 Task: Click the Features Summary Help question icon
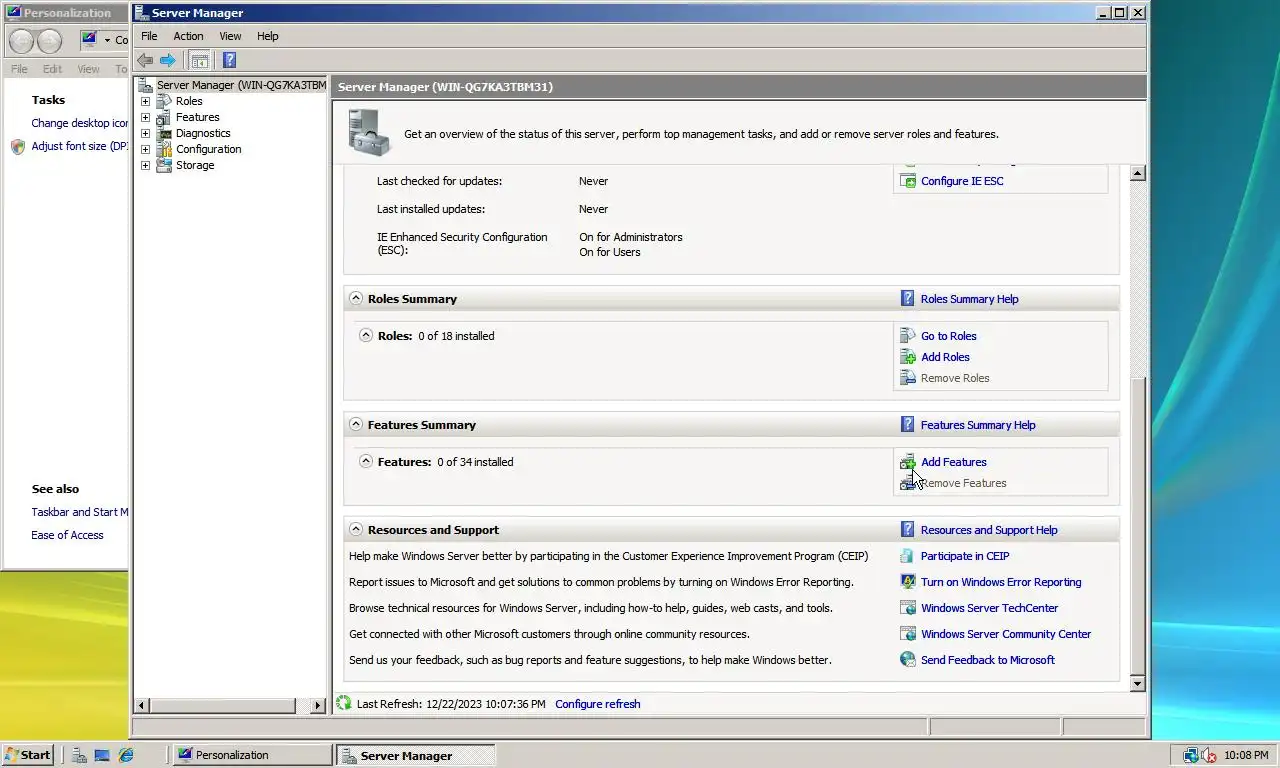(x=907, y=424)
